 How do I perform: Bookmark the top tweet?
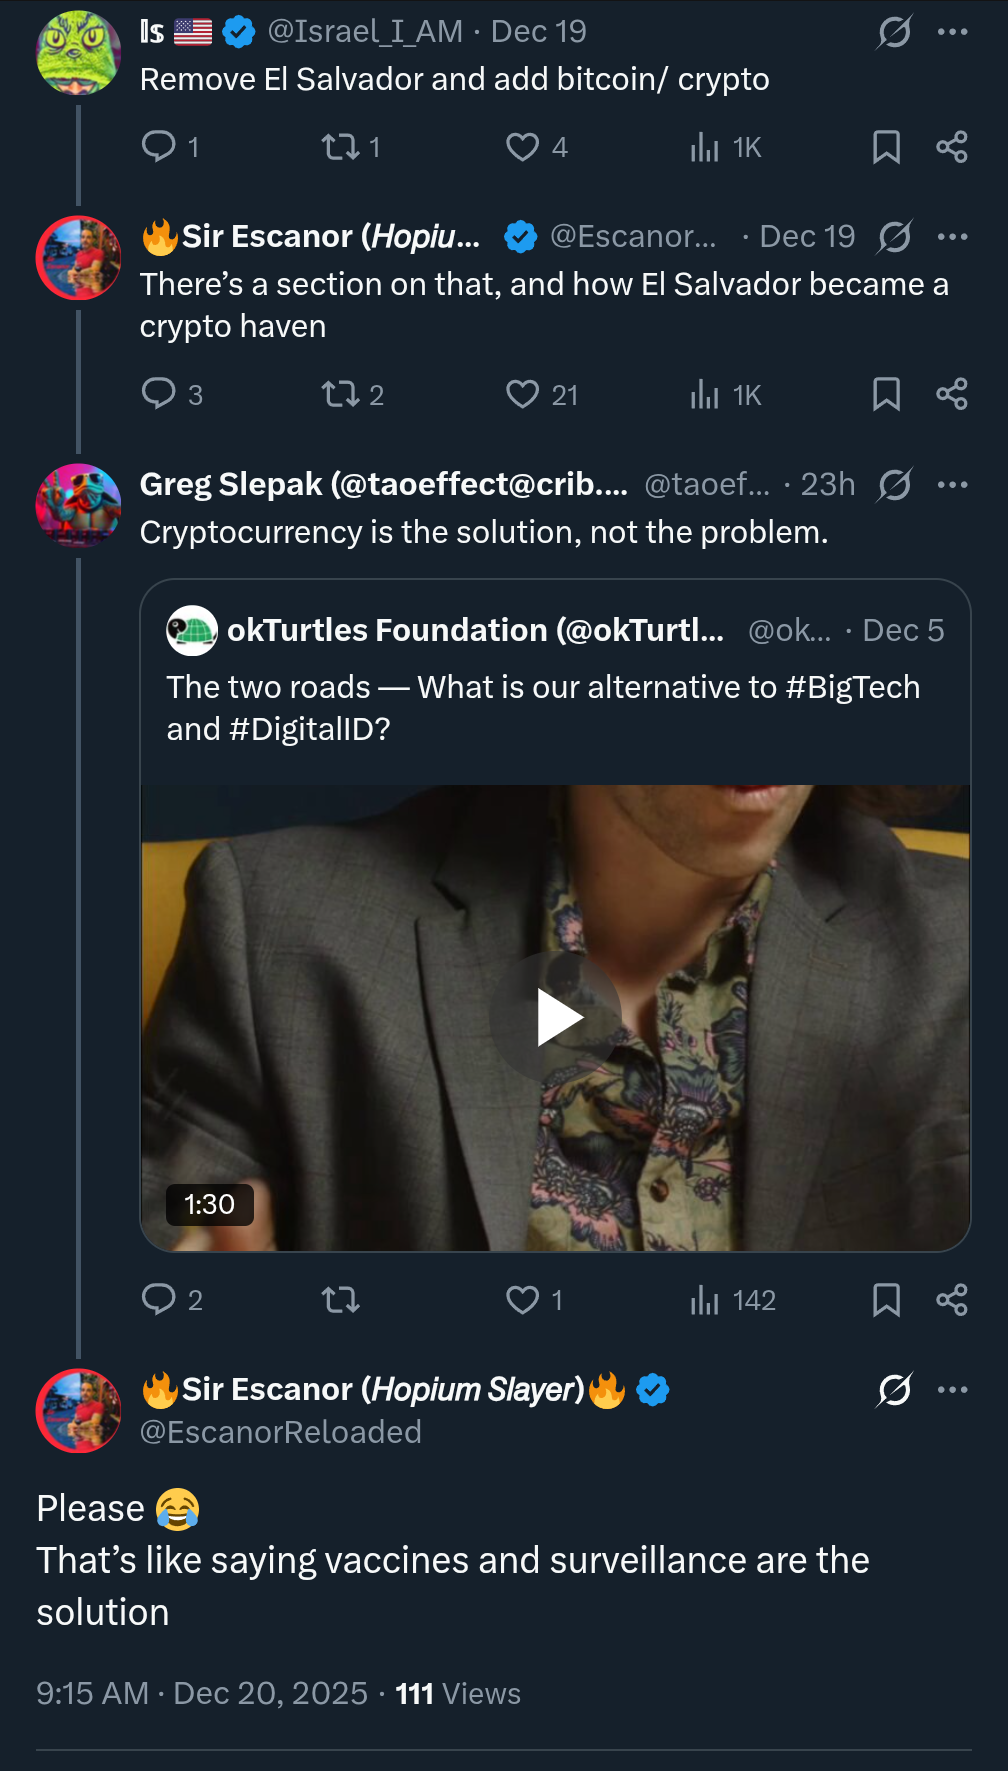(x=886, y=147)
